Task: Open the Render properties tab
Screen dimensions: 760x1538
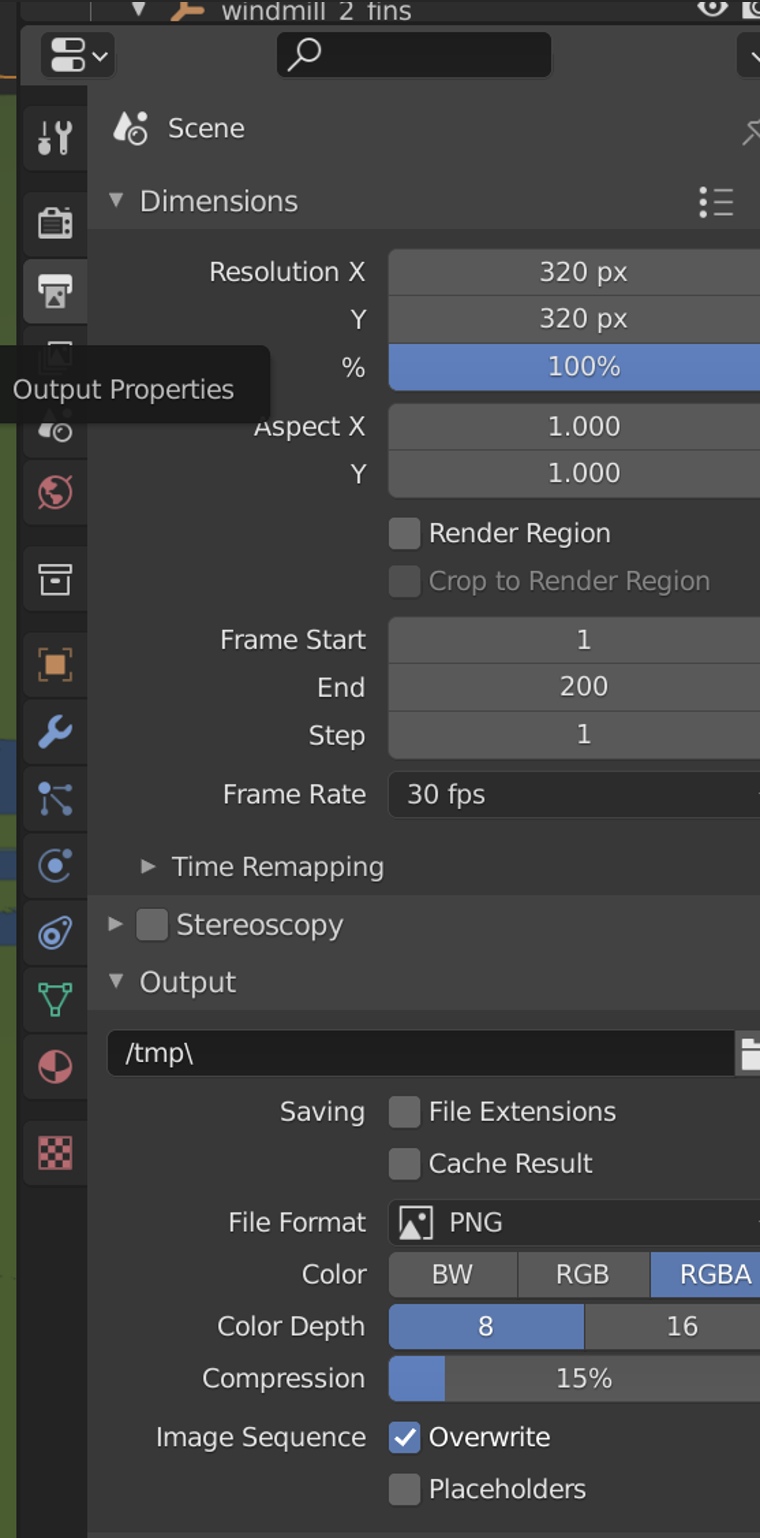Action: 55,222
